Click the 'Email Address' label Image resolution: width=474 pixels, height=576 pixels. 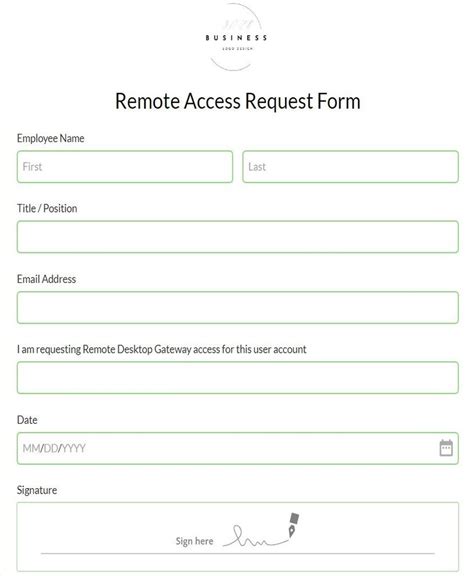coord(46,279)
